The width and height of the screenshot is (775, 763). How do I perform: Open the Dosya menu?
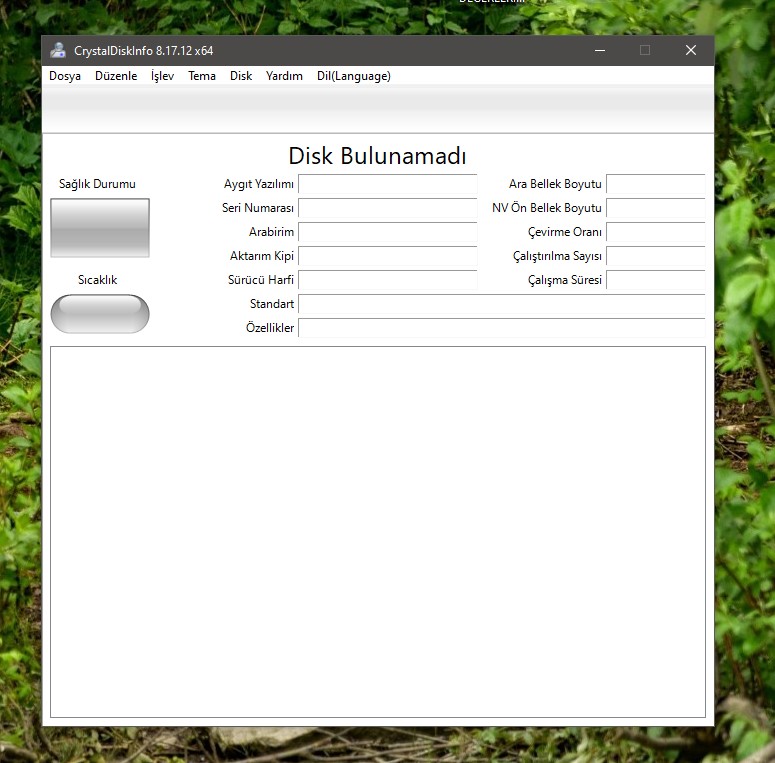click(65, 76)
